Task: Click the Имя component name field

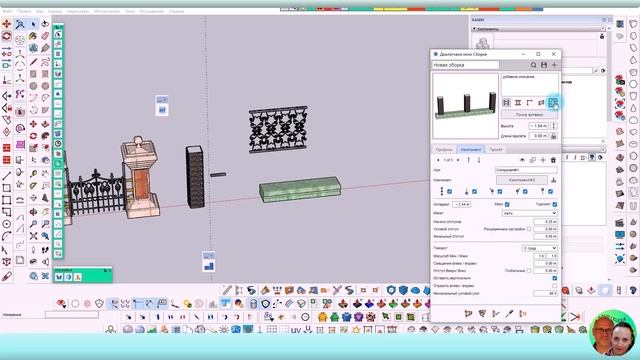Action: (x=526, y=170)
